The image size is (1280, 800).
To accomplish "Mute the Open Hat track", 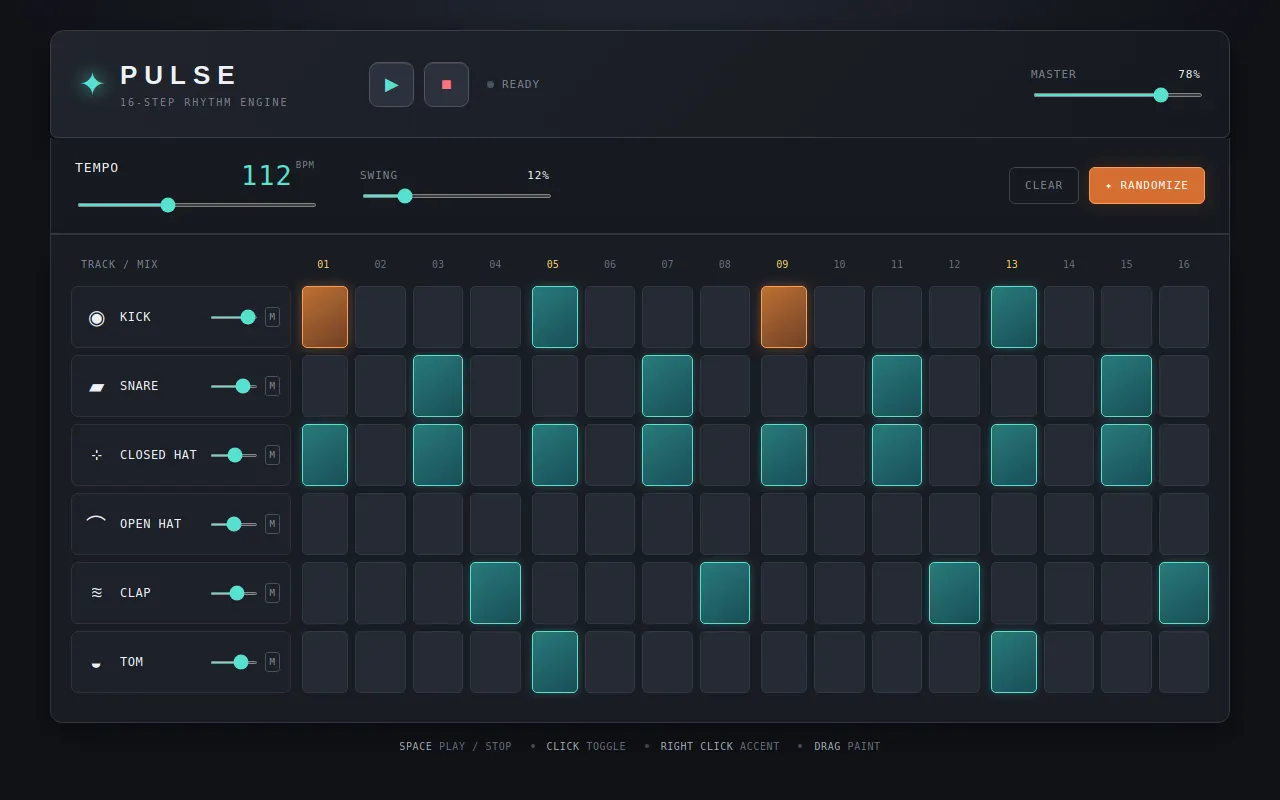I will 272,524.
